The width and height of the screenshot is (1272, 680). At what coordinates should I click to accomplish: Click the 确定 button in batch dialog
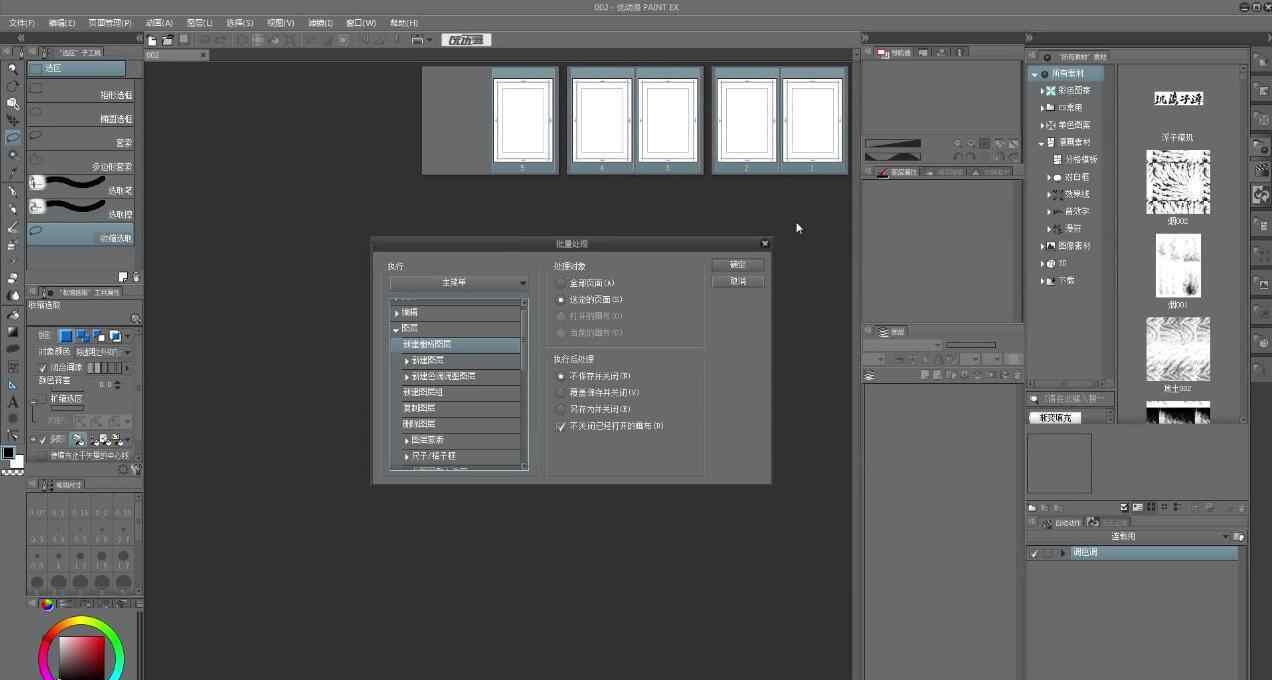[x=737, y=265]
